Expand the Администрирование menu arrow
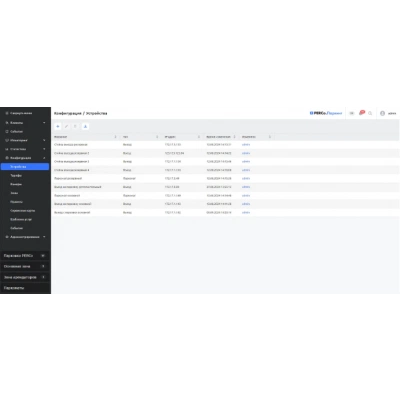The image size is (400, 400). [x=44, y=237]
